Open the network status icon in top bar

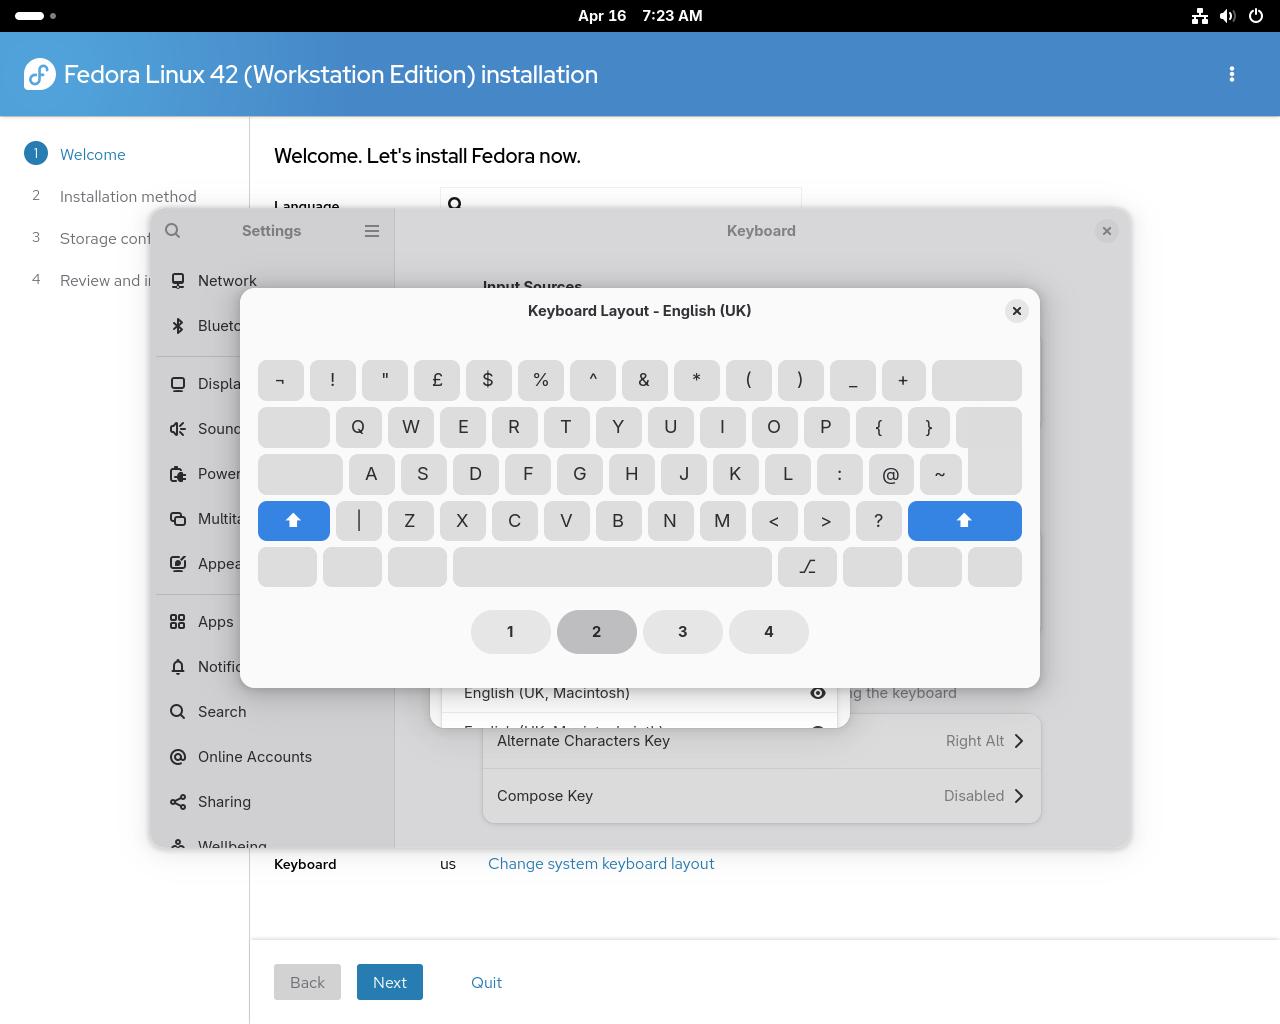1200,16
